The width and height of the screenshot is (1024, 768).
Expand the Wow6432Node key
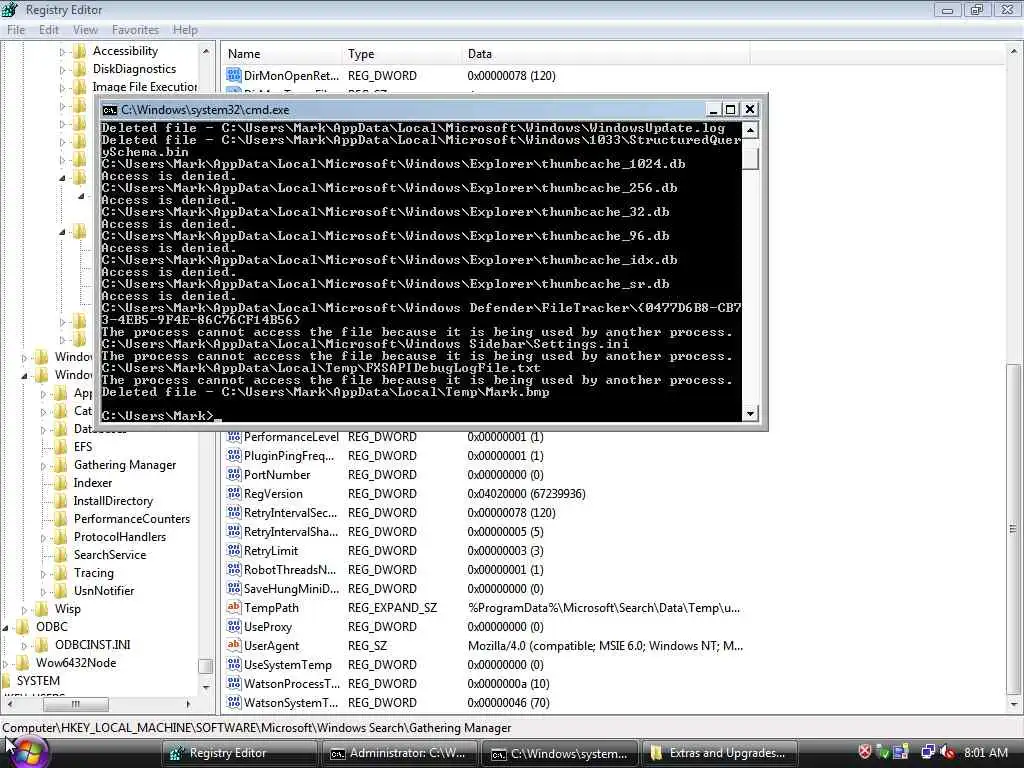coord(6,664)
